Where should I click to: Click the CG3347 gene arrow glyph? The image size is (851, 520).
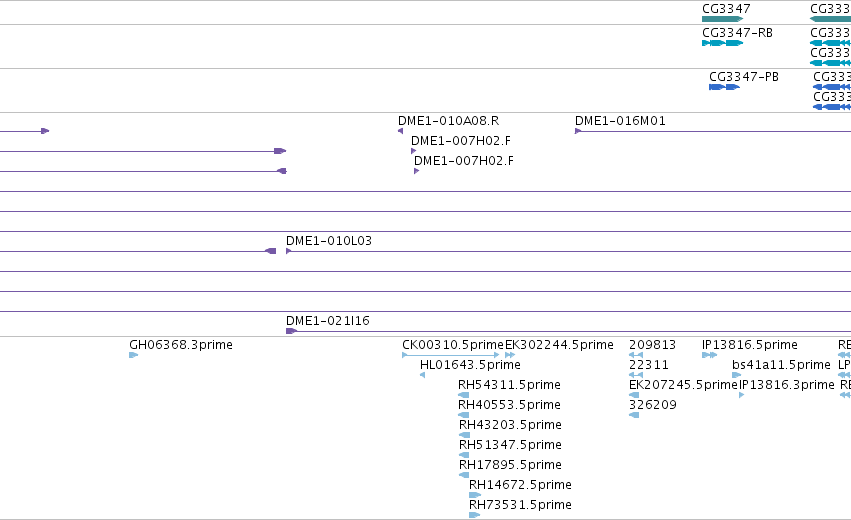(x=722, y=19)
